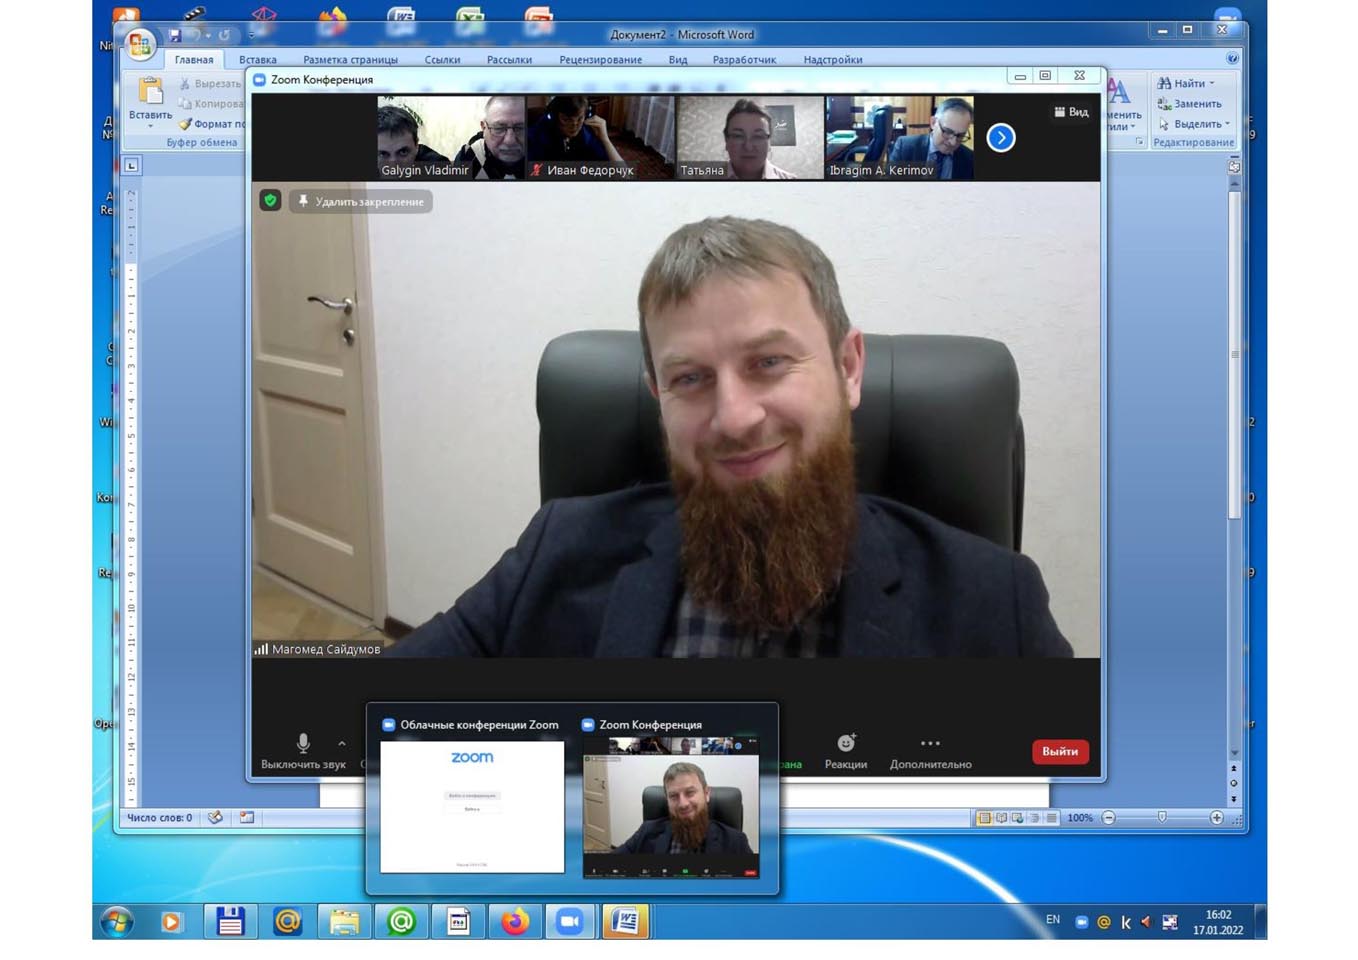Click the 100% zoom level in Word
The image size is (1358, 960).
pyautogui.click(x=1080, y=818)
